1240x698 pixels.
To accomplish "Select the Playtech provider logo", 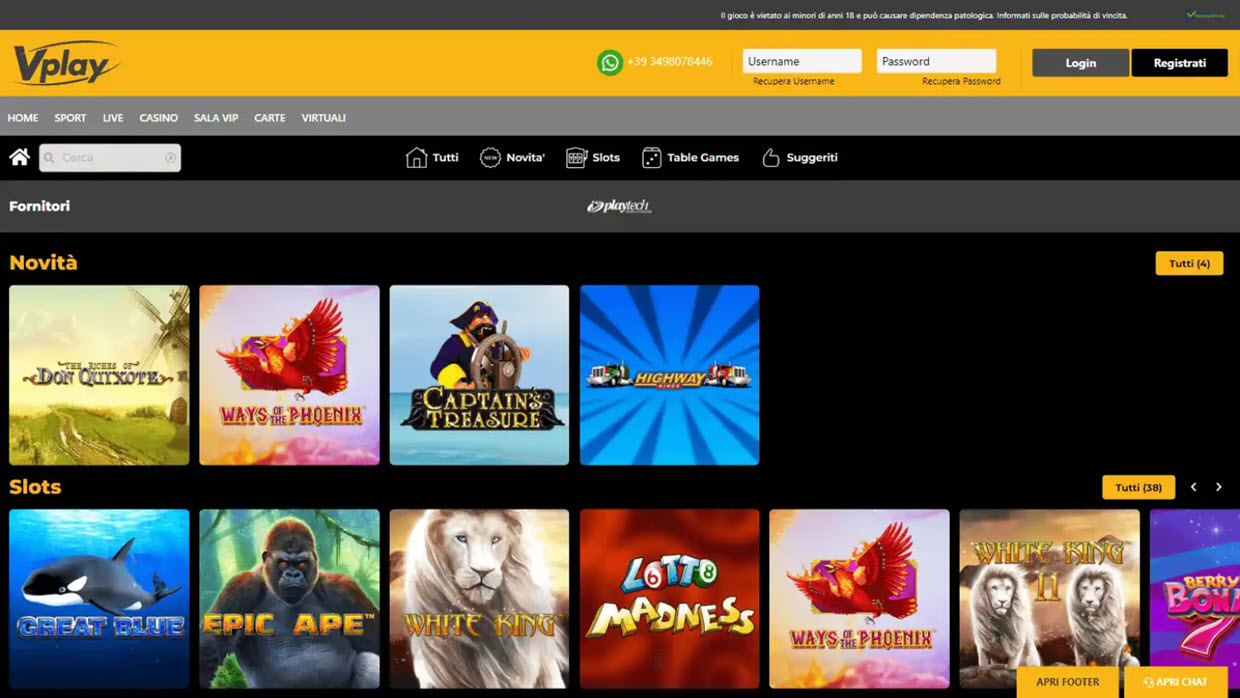I will tap(619, 206).
